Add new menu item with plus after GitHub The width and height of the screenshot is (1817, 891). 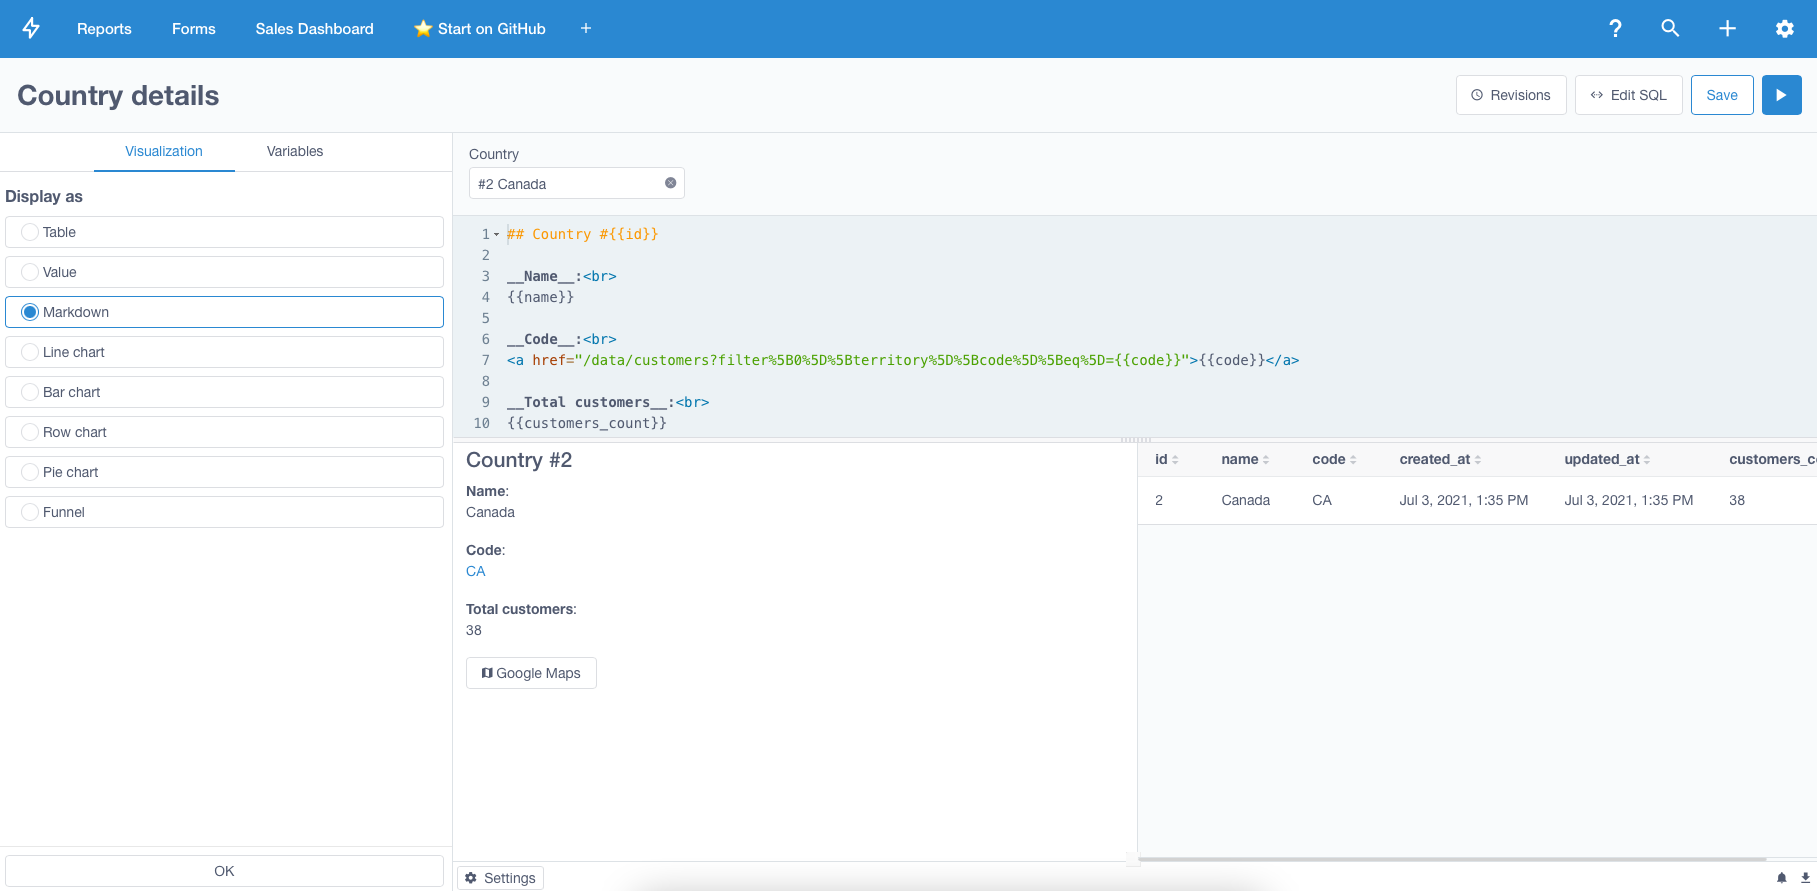pyautogui.click(x=586, y=28)
